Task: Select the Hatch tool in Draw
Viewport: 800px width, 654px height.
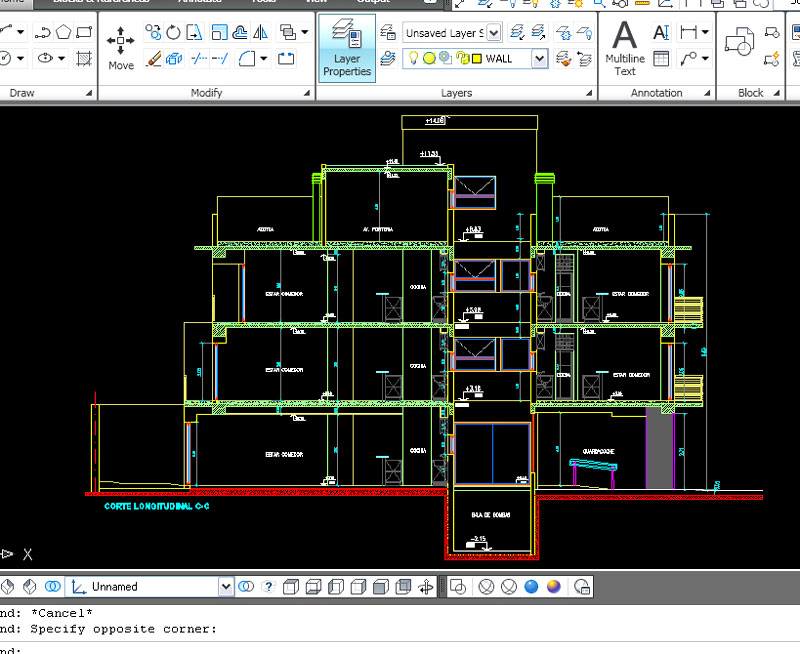Action: [x=87, y=59]
